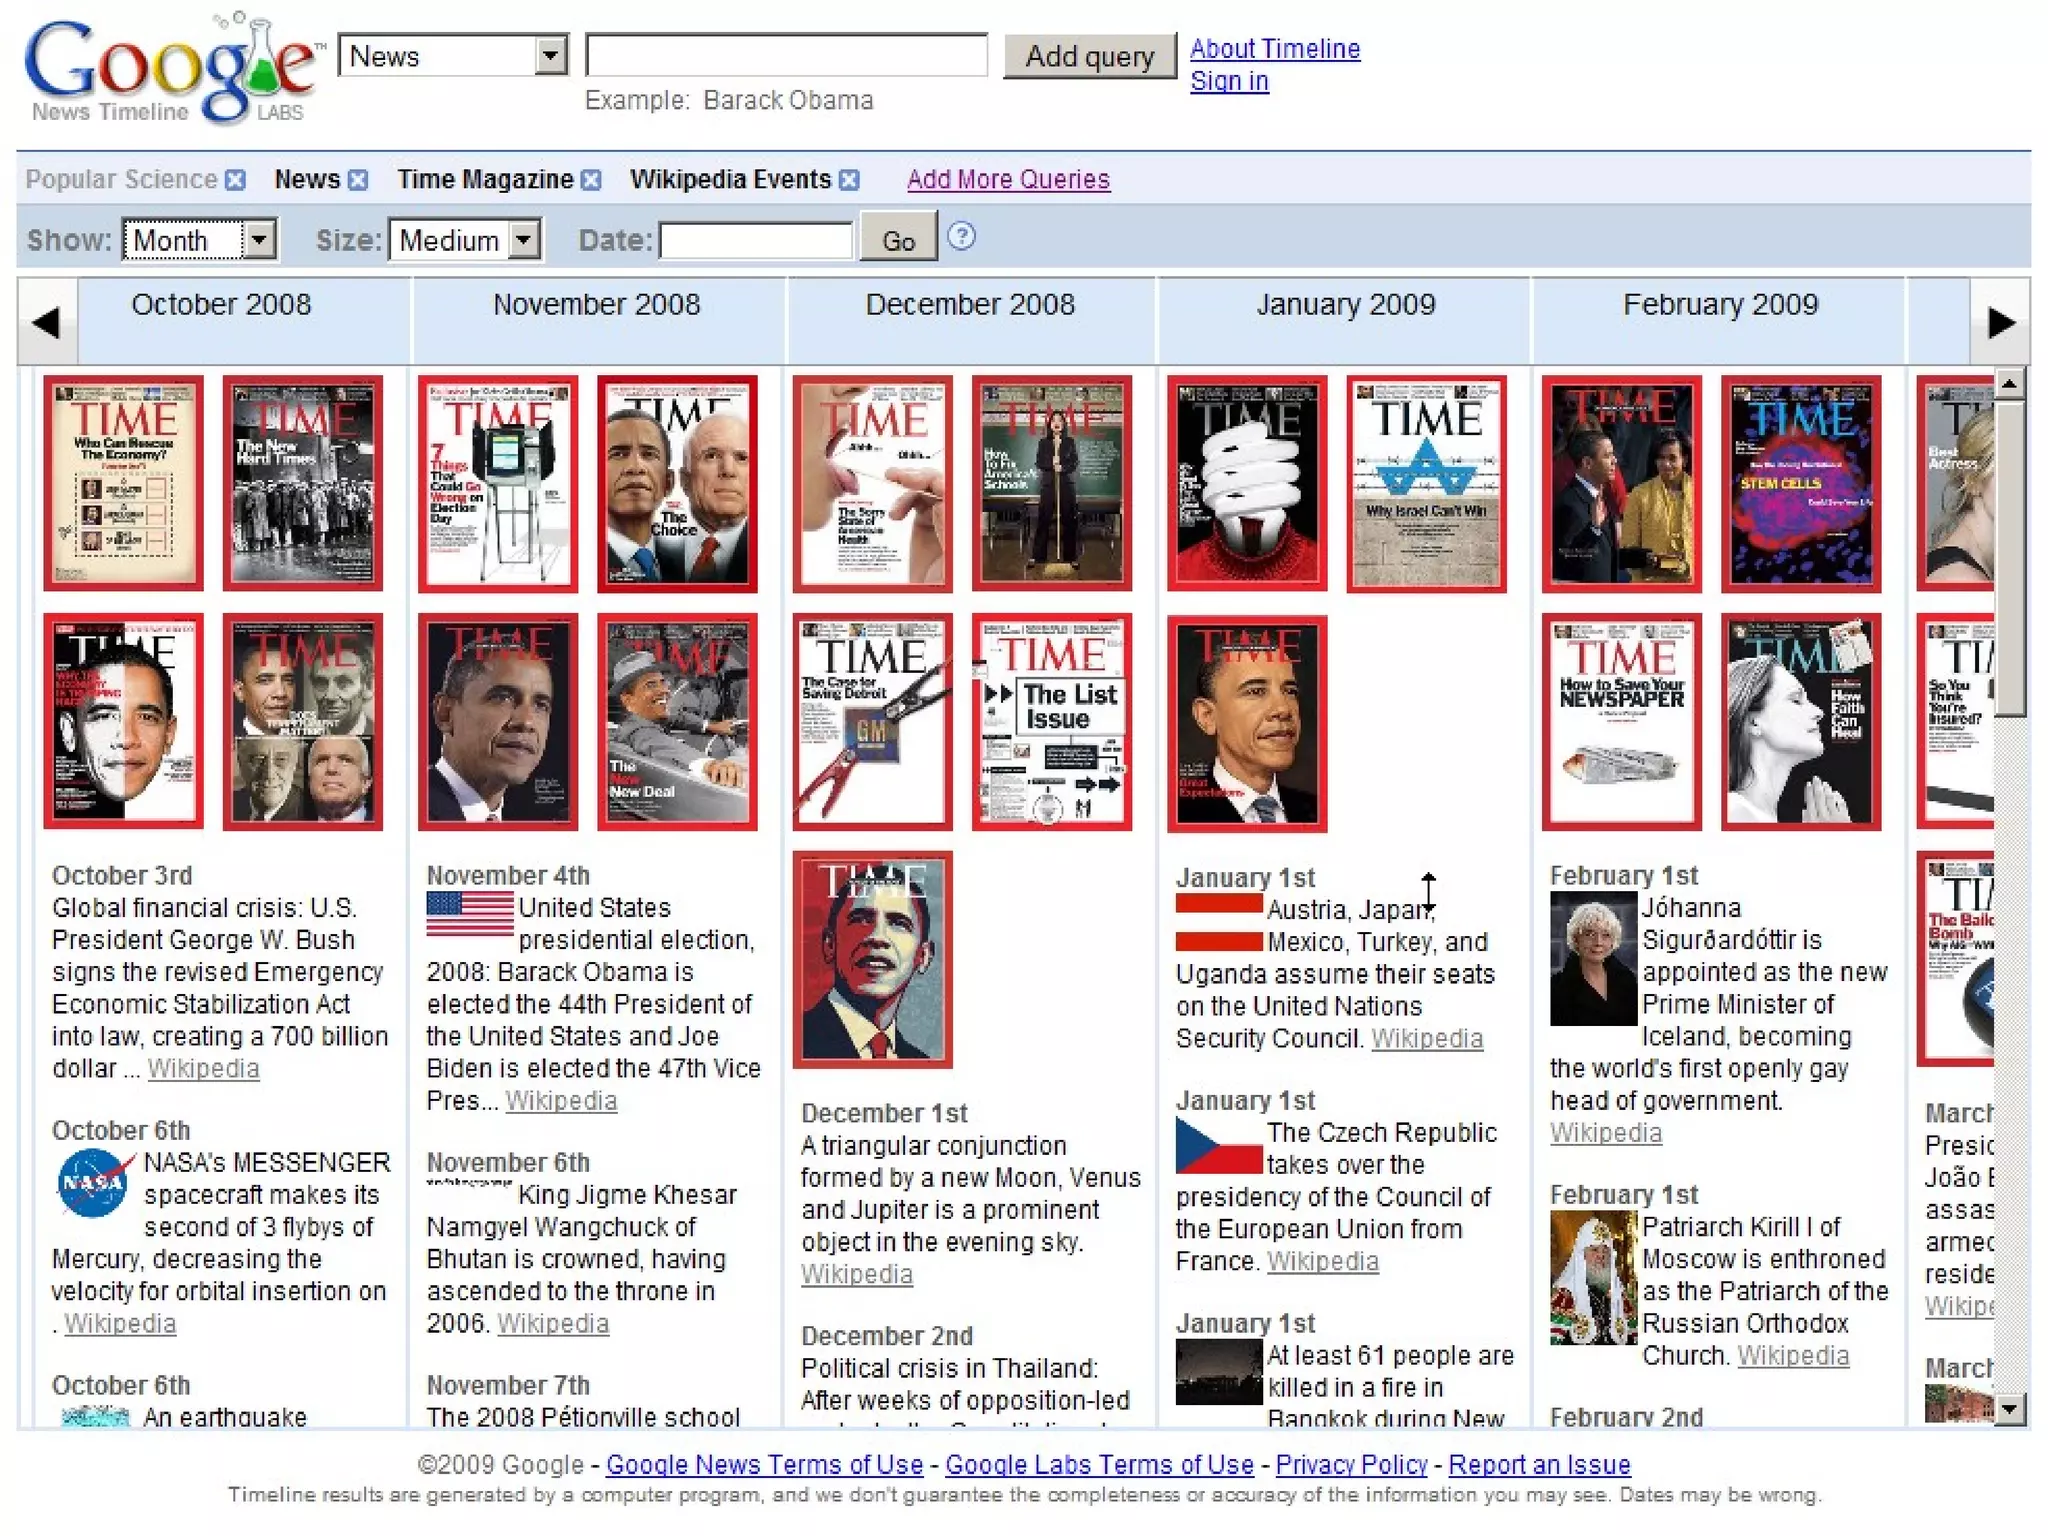The height and width of the screenshot is (1536, 2048).
Task: Focus the Date input field
Action: [x=756, y=241]
